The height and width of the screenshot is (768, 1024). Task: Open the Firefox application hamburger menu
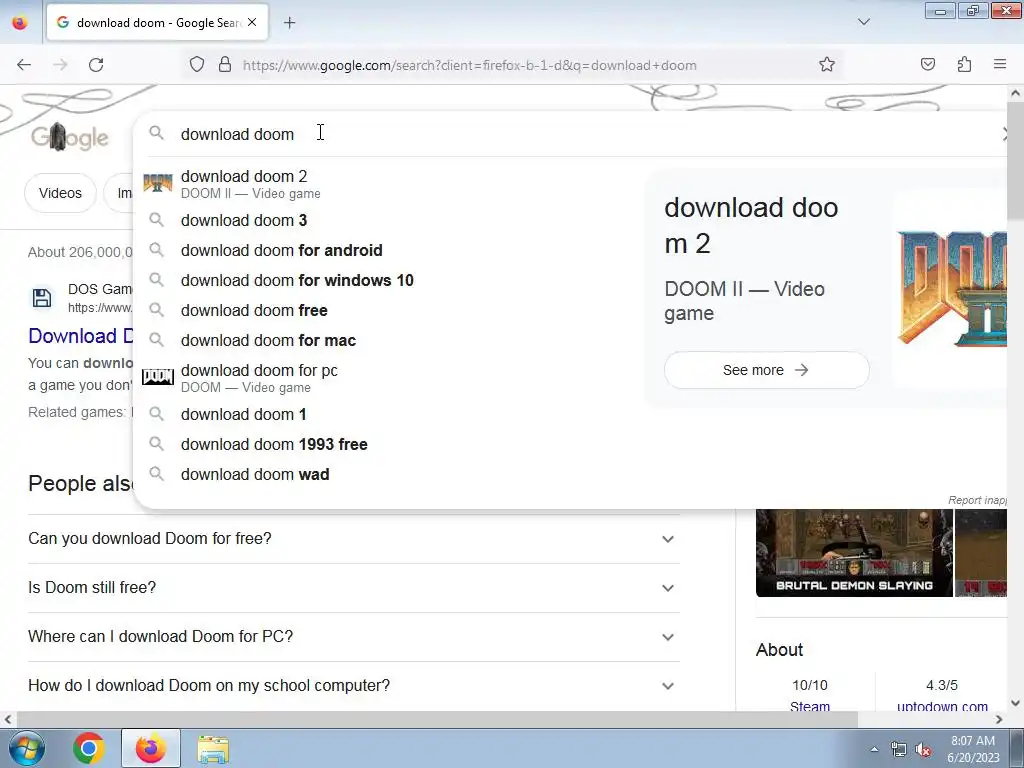coord(1000,65)
